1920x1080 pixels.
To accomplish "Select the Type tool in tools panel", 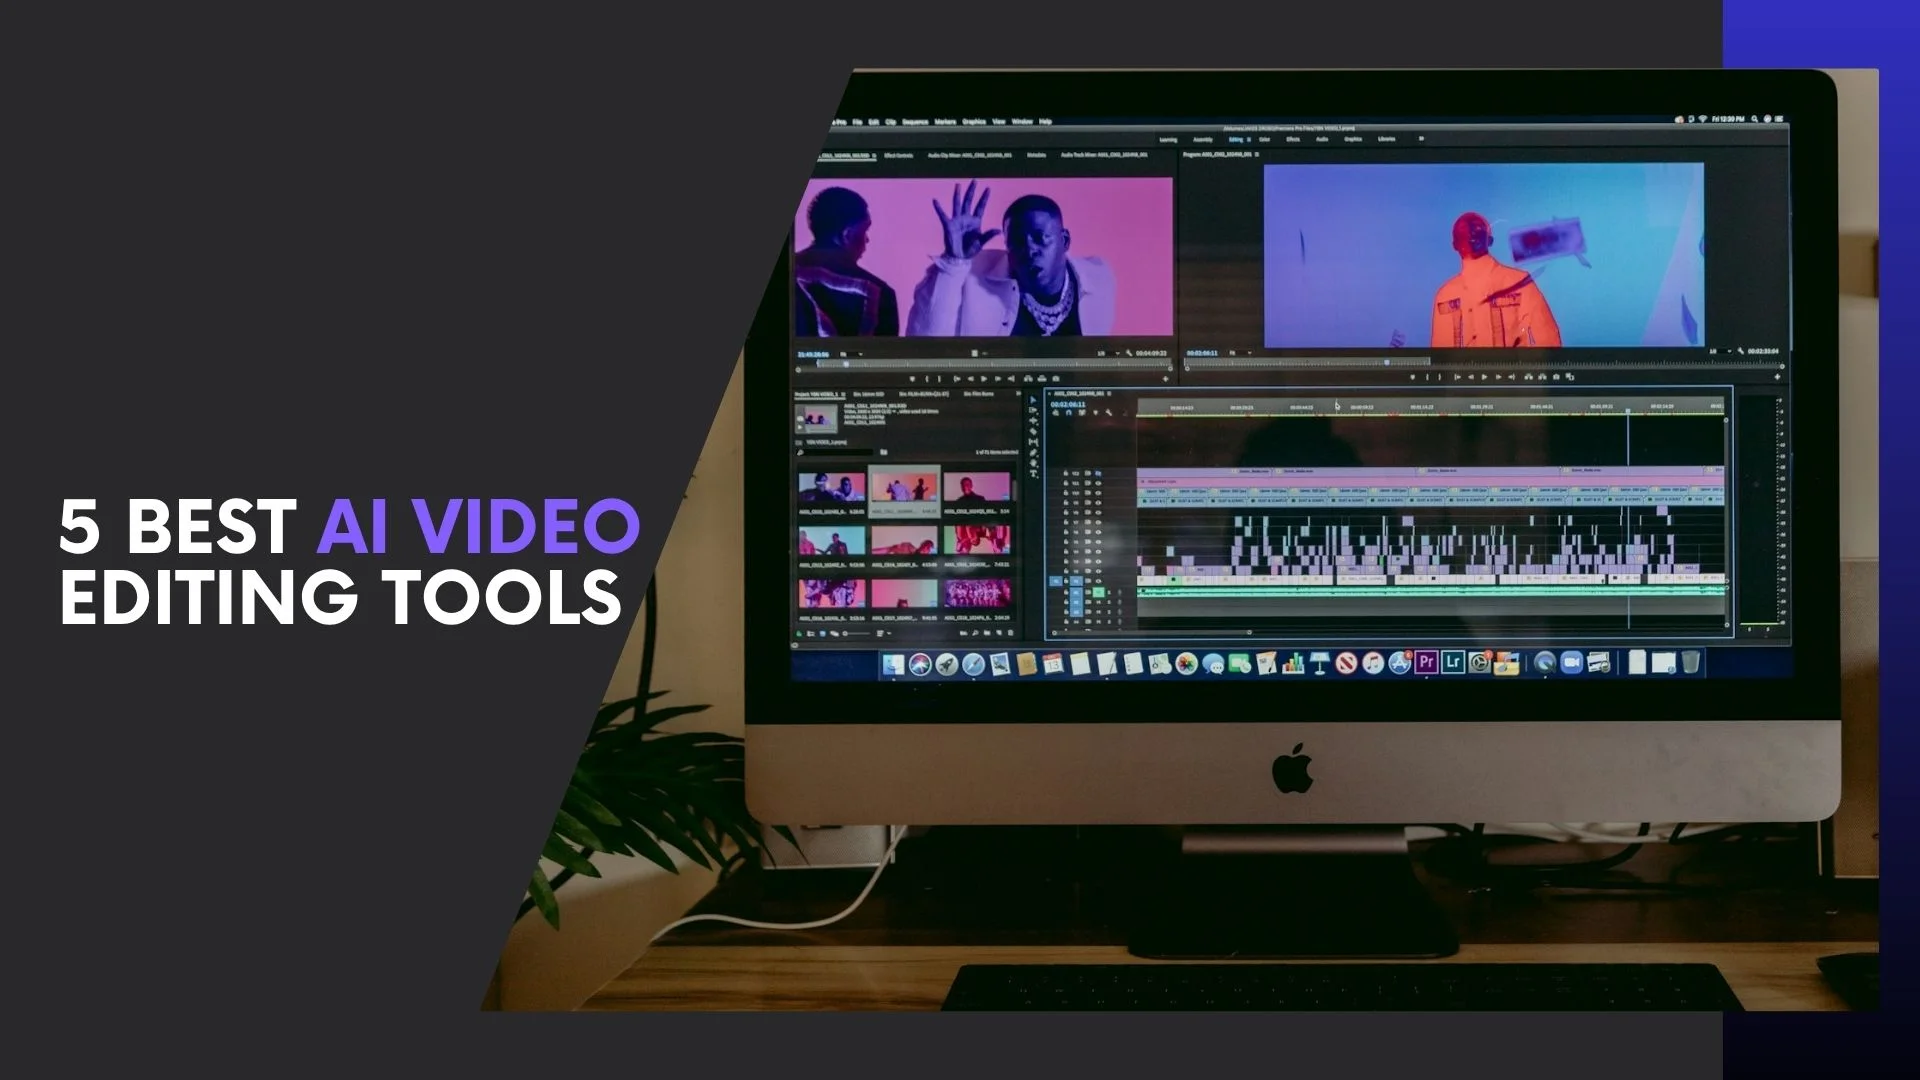I will pyautogui.click(x=1033, y=473).
